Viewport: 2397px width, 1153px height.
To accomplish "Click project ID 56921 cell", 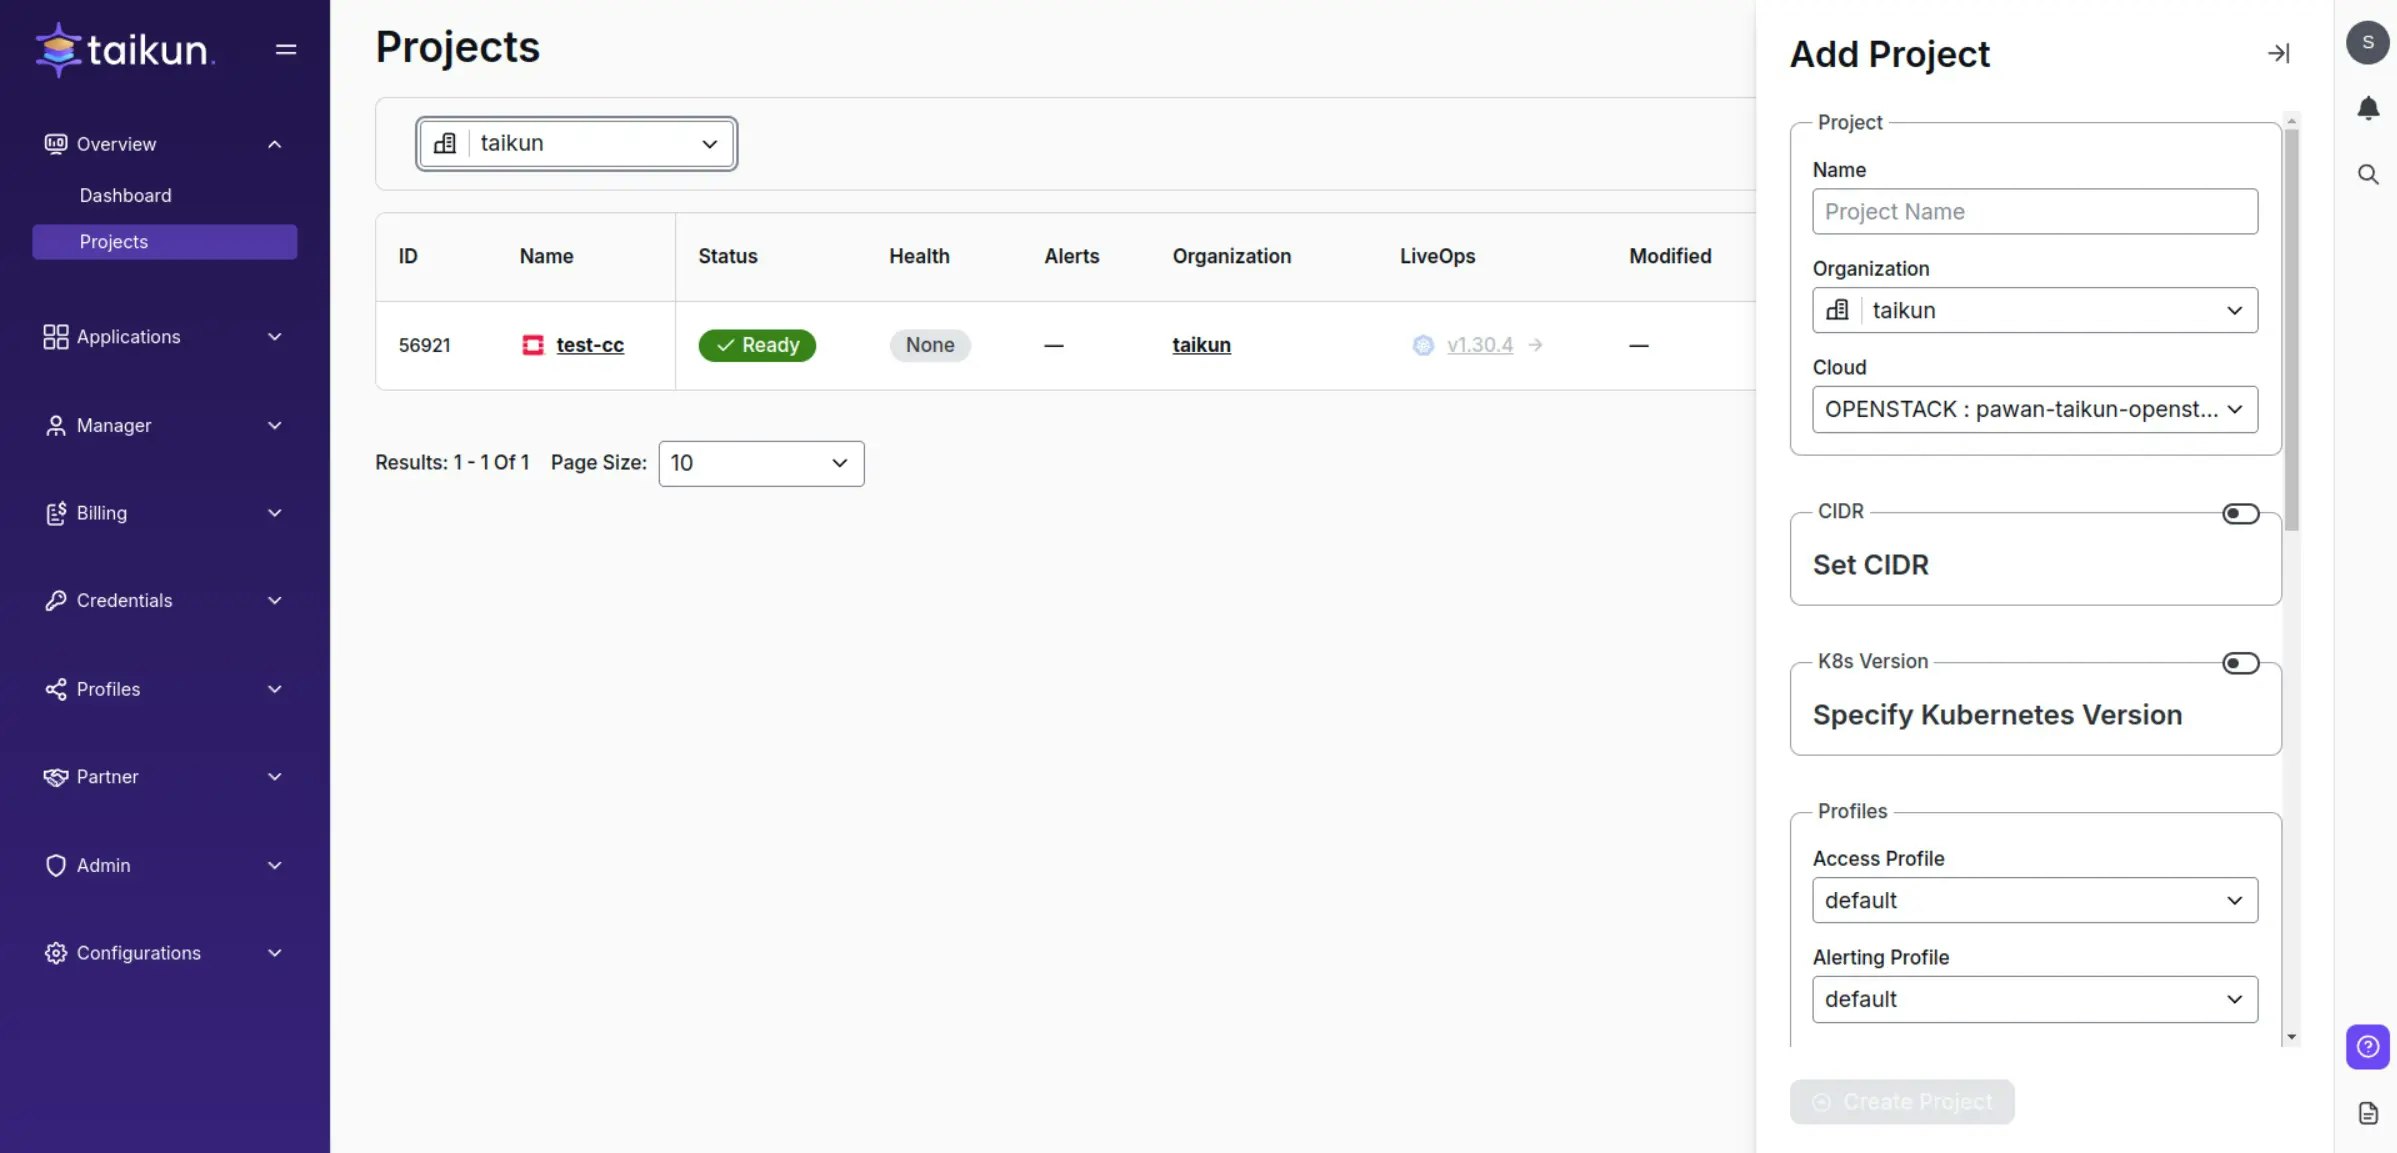I will click(x=424, y=345).
